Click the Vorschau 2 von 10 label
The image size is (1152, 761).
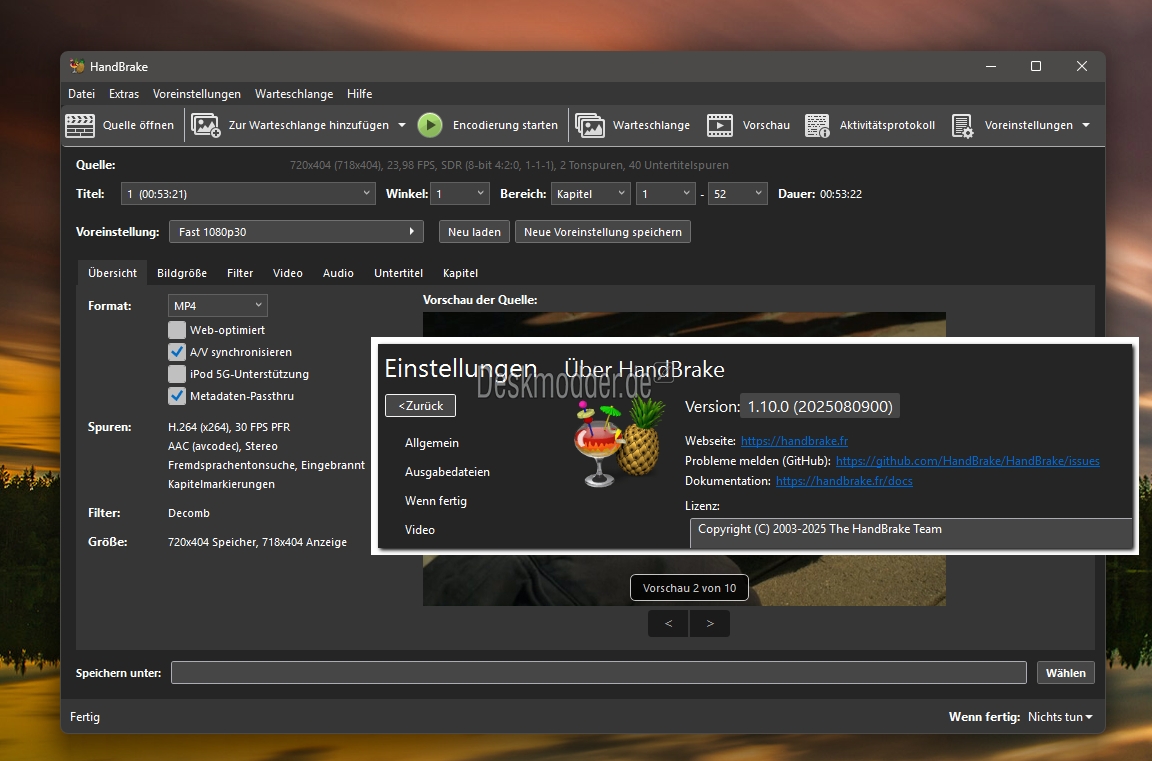click(689, 588)
